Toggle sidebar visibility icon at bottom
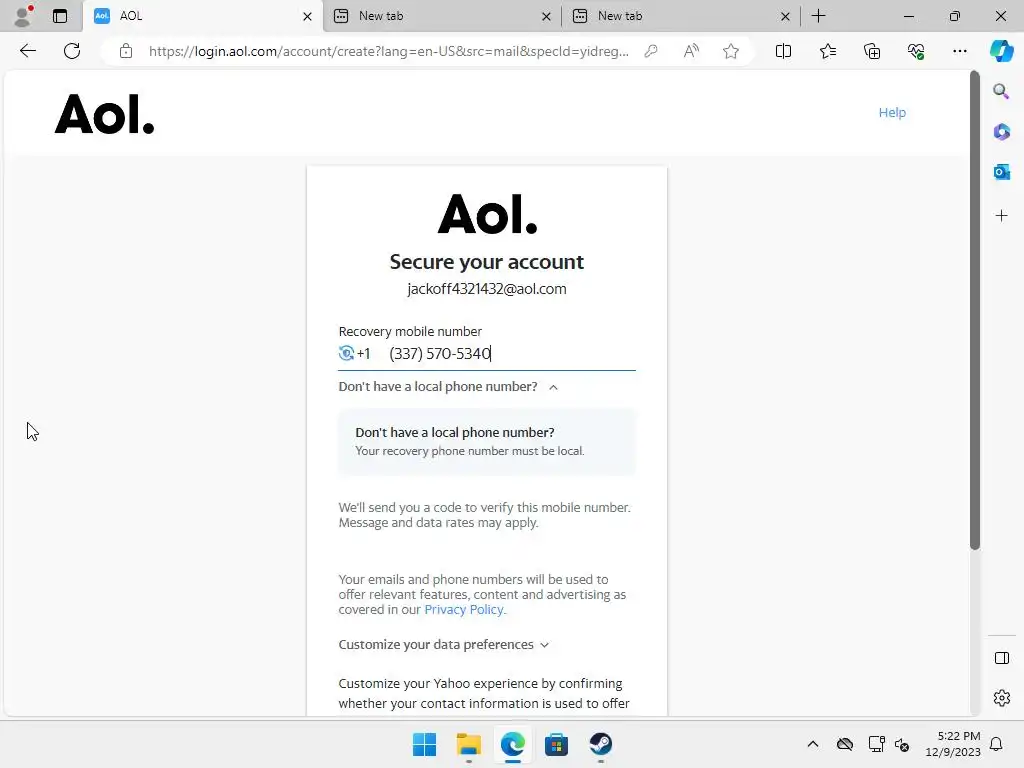Image resolution: width=1024 pixels, height=768 pixels. pos(1001,658)
